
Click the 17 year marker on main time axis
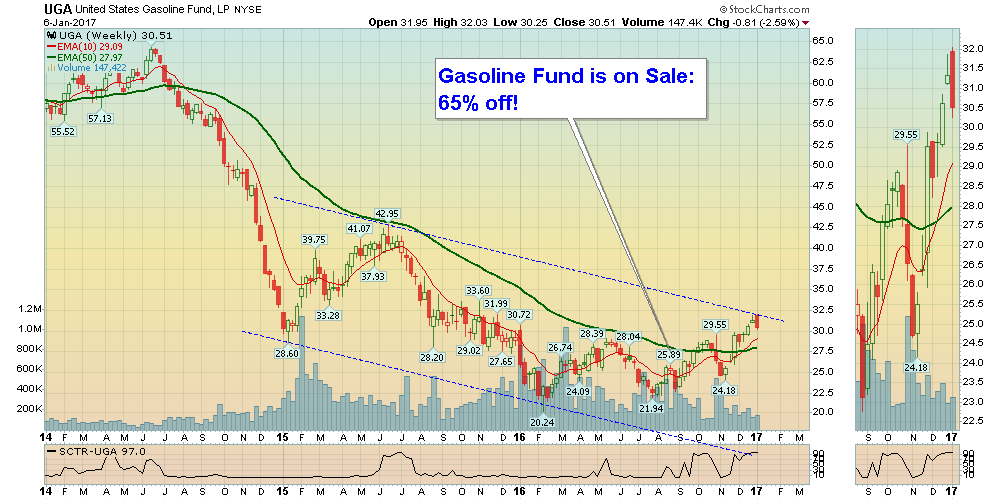coord(757,437)
